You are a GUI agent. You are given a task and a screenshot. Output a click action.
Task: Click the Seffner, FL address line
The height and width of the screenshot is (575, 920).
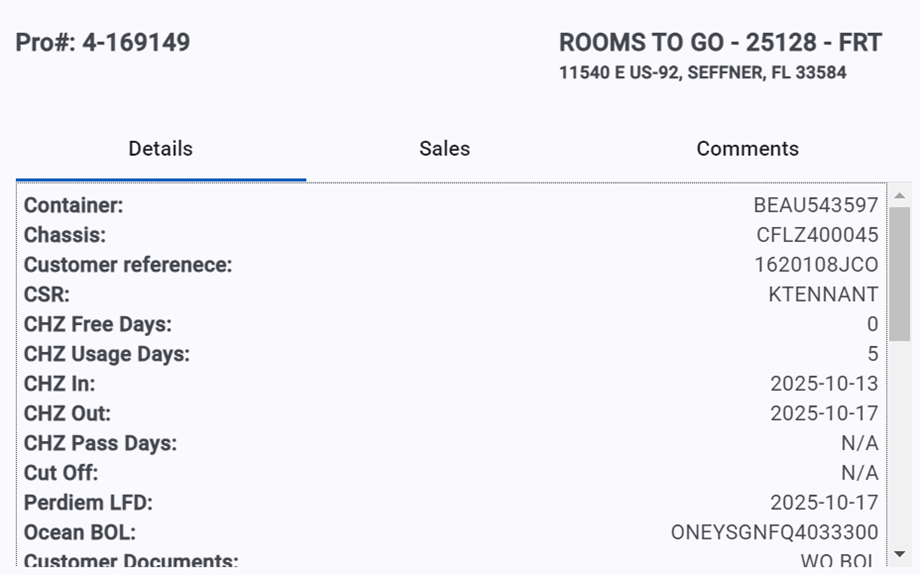[702, 73]
